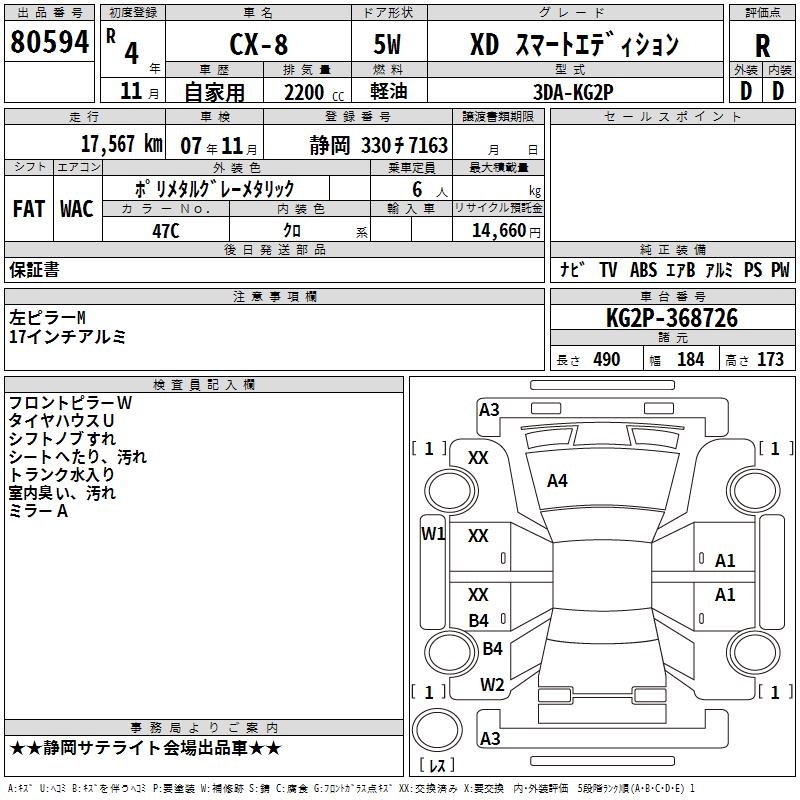Click the エアB equipment entry

tap(681, 270)
